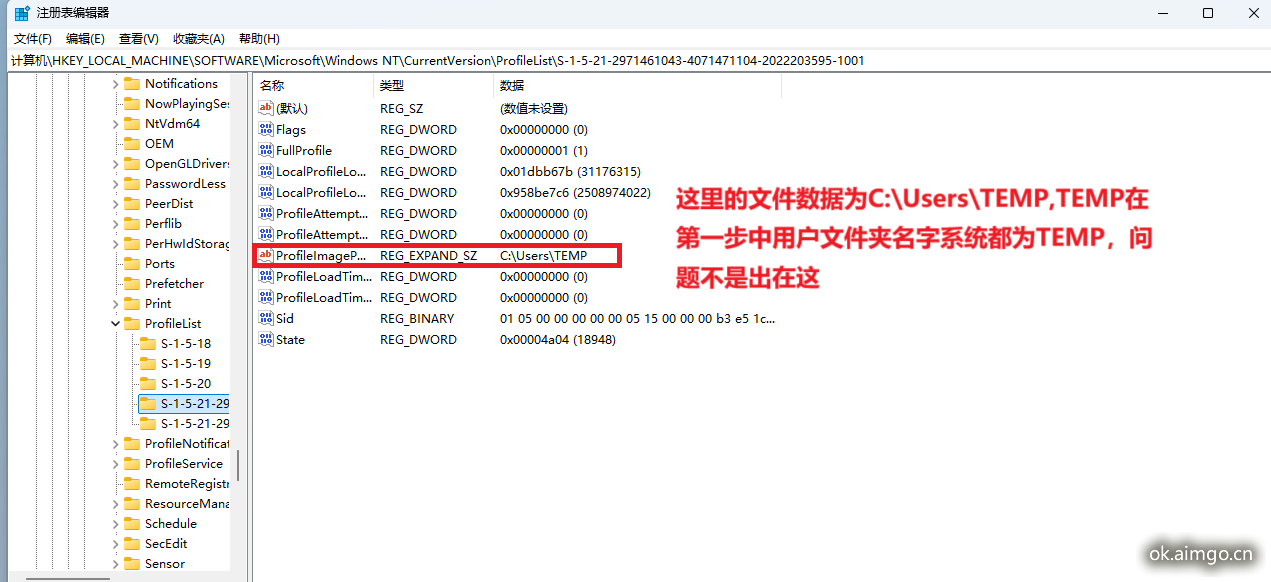Viewport: 1271px width, 582px height.
Task: Click the OEM folder icon
Action: point(131,144)
